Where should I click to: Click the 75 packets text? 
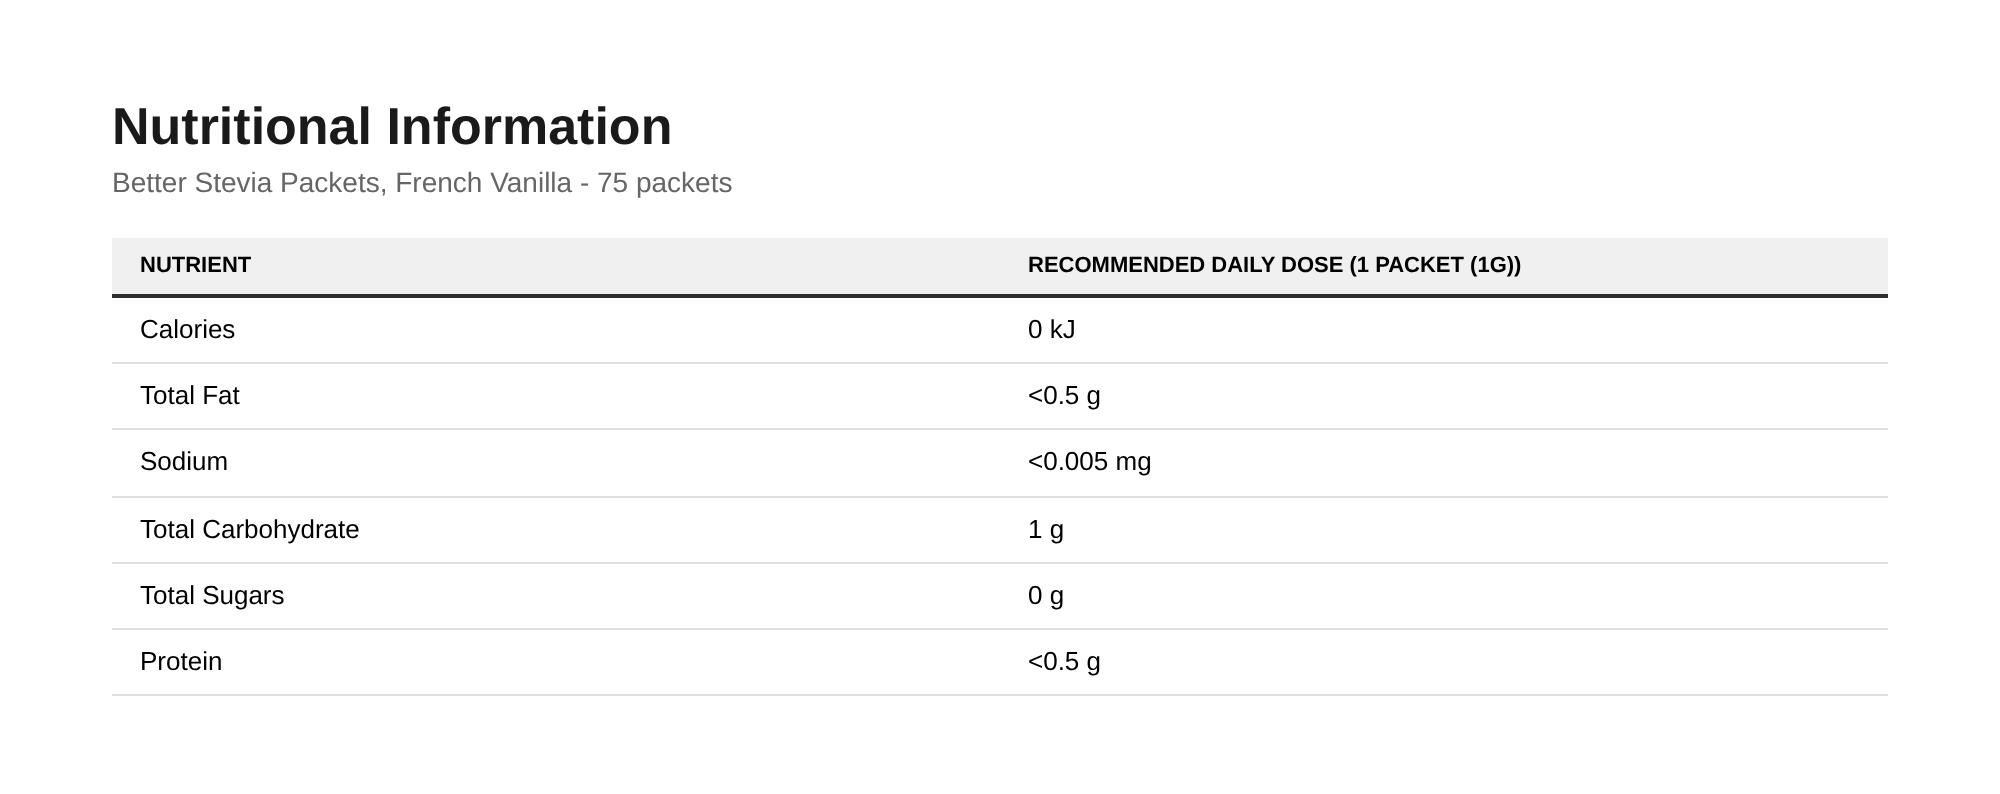point(665,183)
